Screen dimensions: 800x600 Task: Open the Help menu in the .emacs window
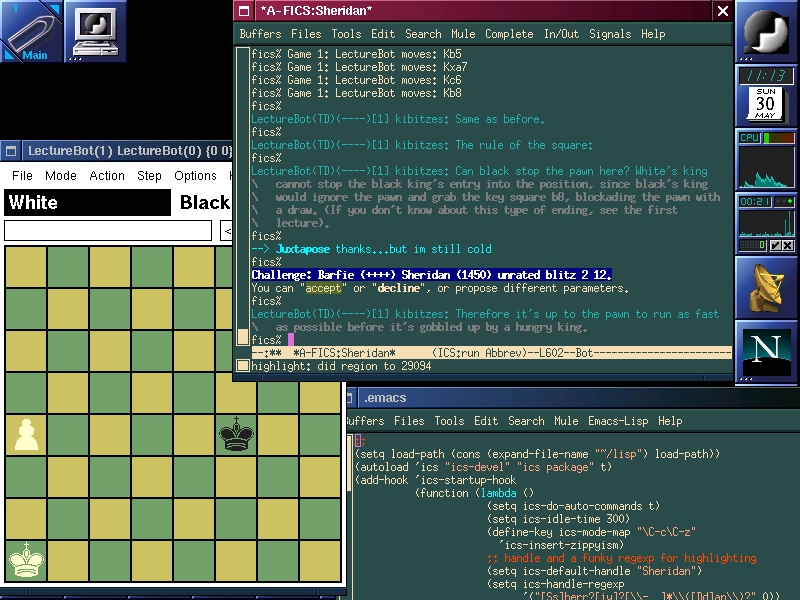click(x=670, y=421)
